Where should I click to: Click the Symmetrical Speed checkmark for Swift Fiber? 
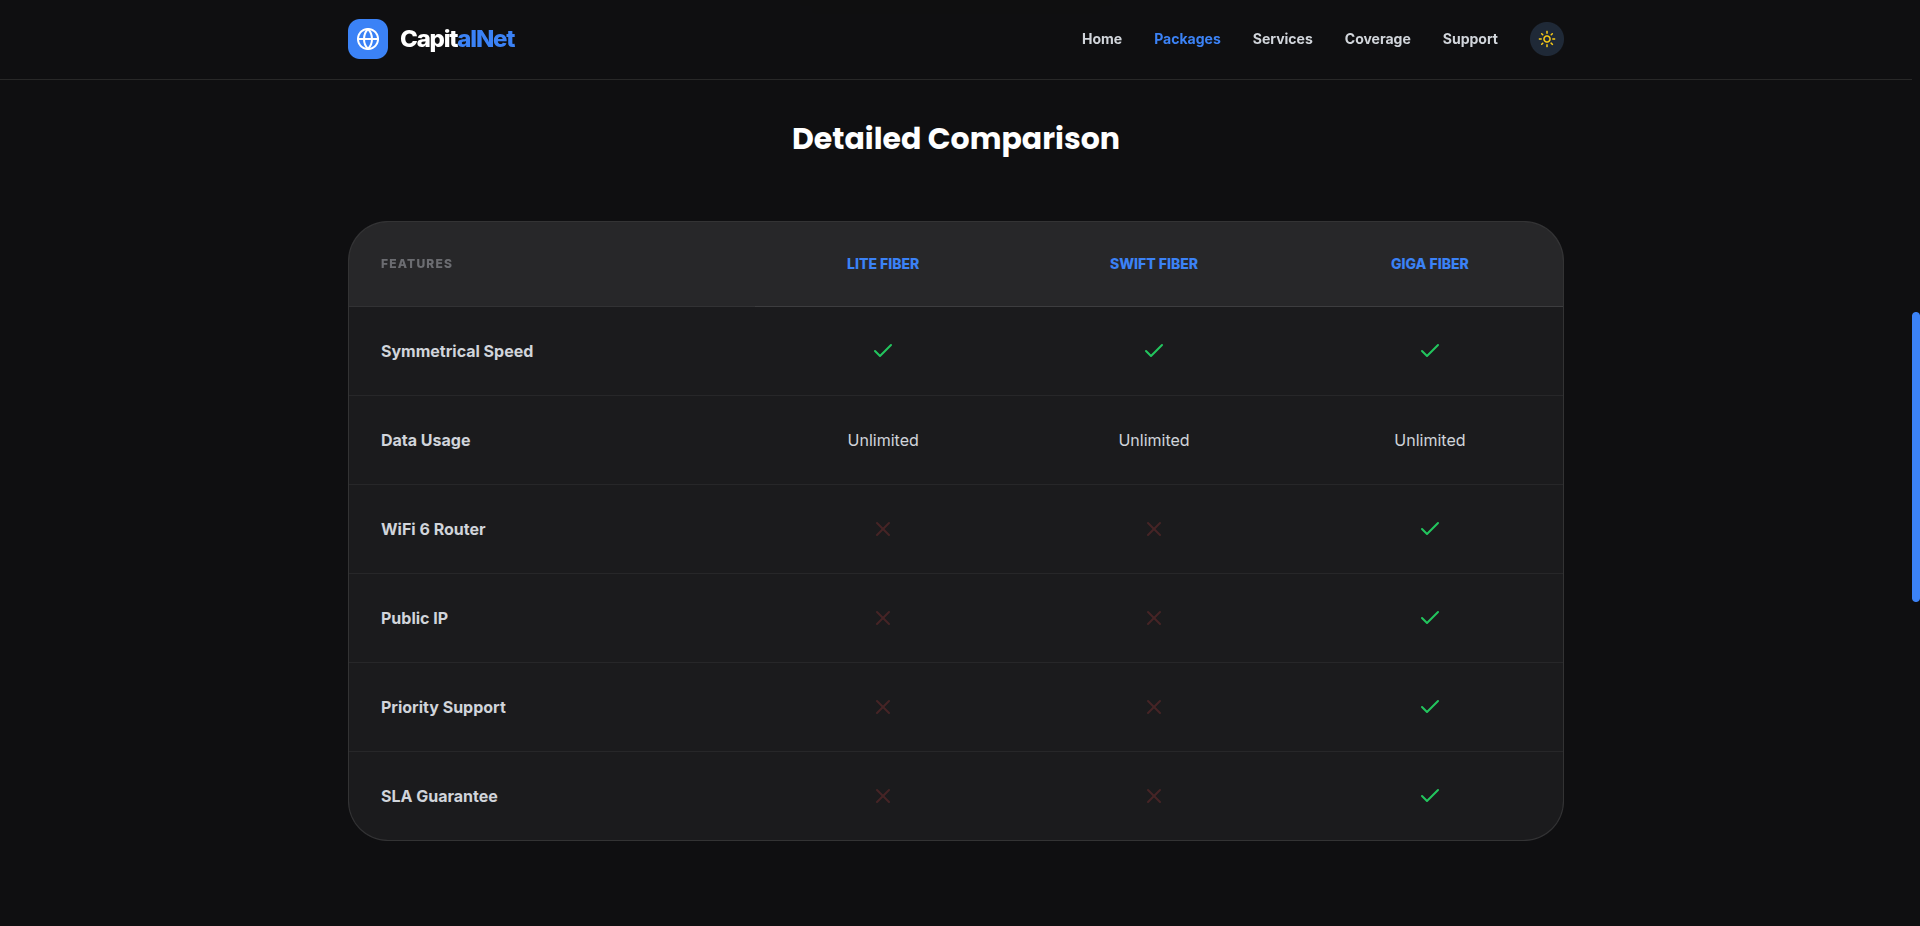click(x=1154, y=351)
